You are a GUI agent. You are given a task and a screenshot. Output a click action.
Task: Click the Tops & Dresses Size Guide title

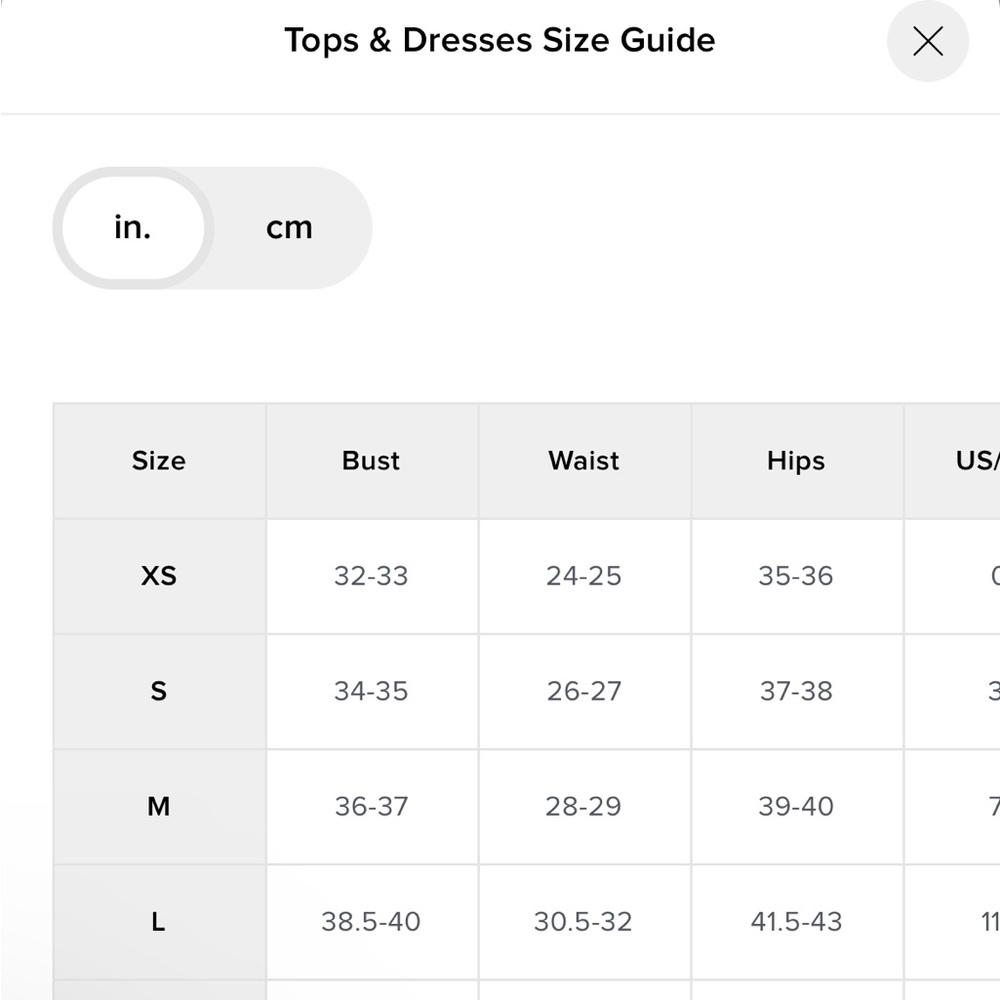click(499, 41)
